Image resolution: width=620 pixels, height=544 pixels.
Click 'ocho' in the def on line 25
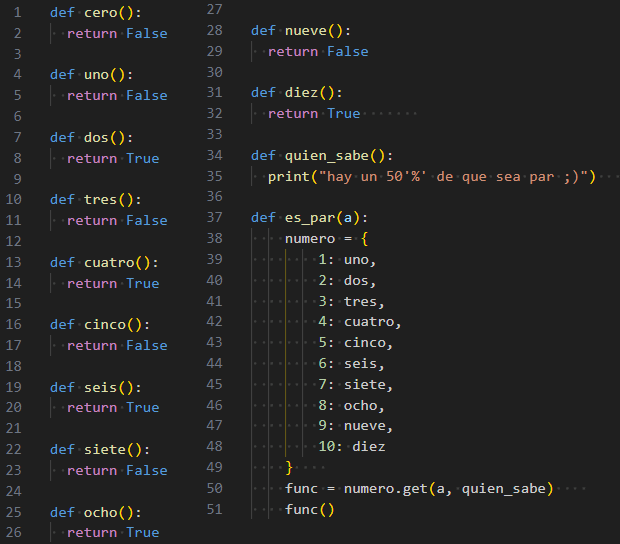pyautogui.click(x=101, y=512)
